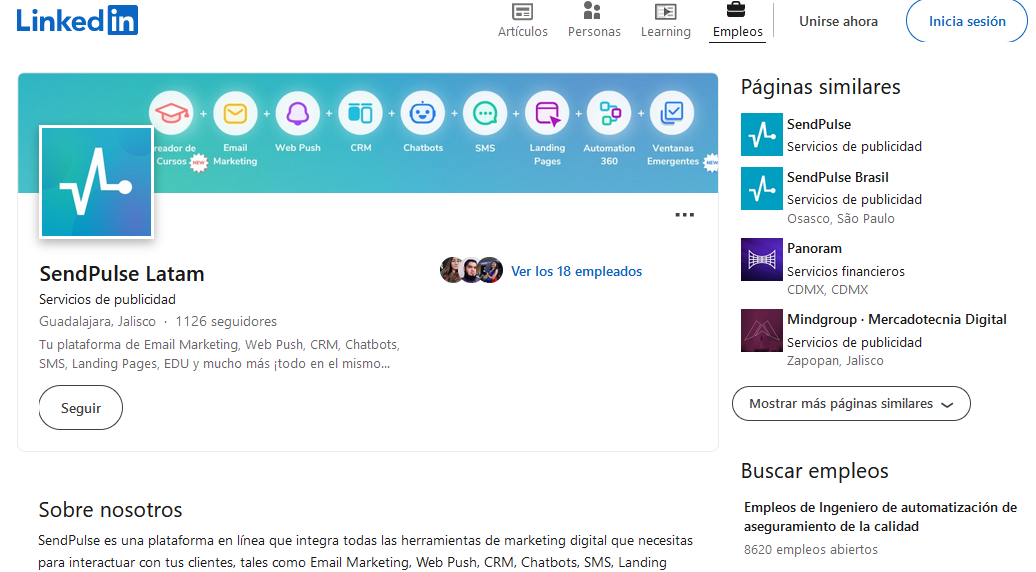
Task: Select the Empleos navigation item
Action: pyautogui.click(x=737, y=21)
